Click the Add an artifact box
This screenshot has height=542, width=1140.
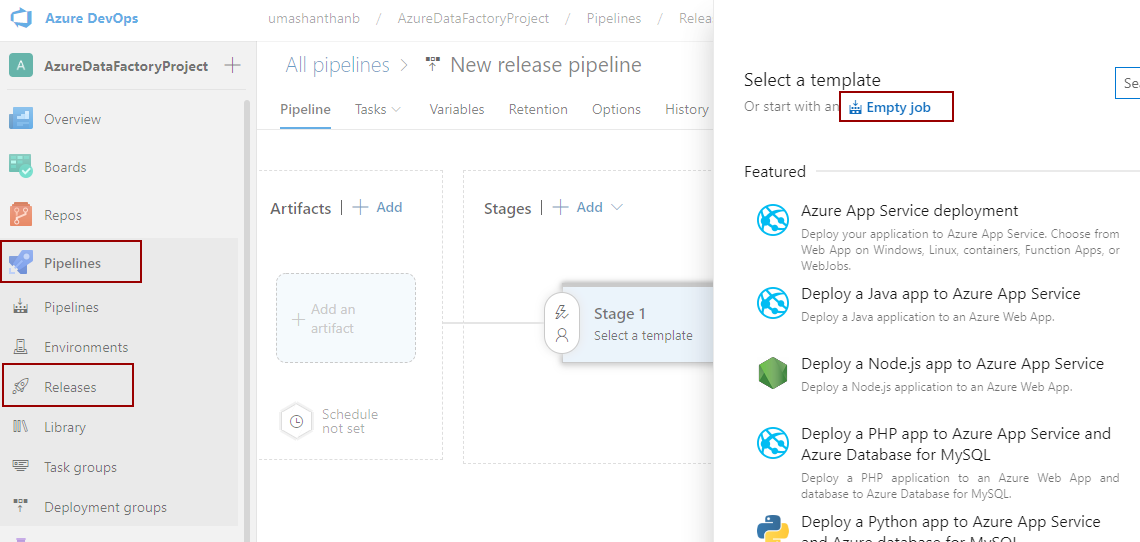tap(346, 318)
